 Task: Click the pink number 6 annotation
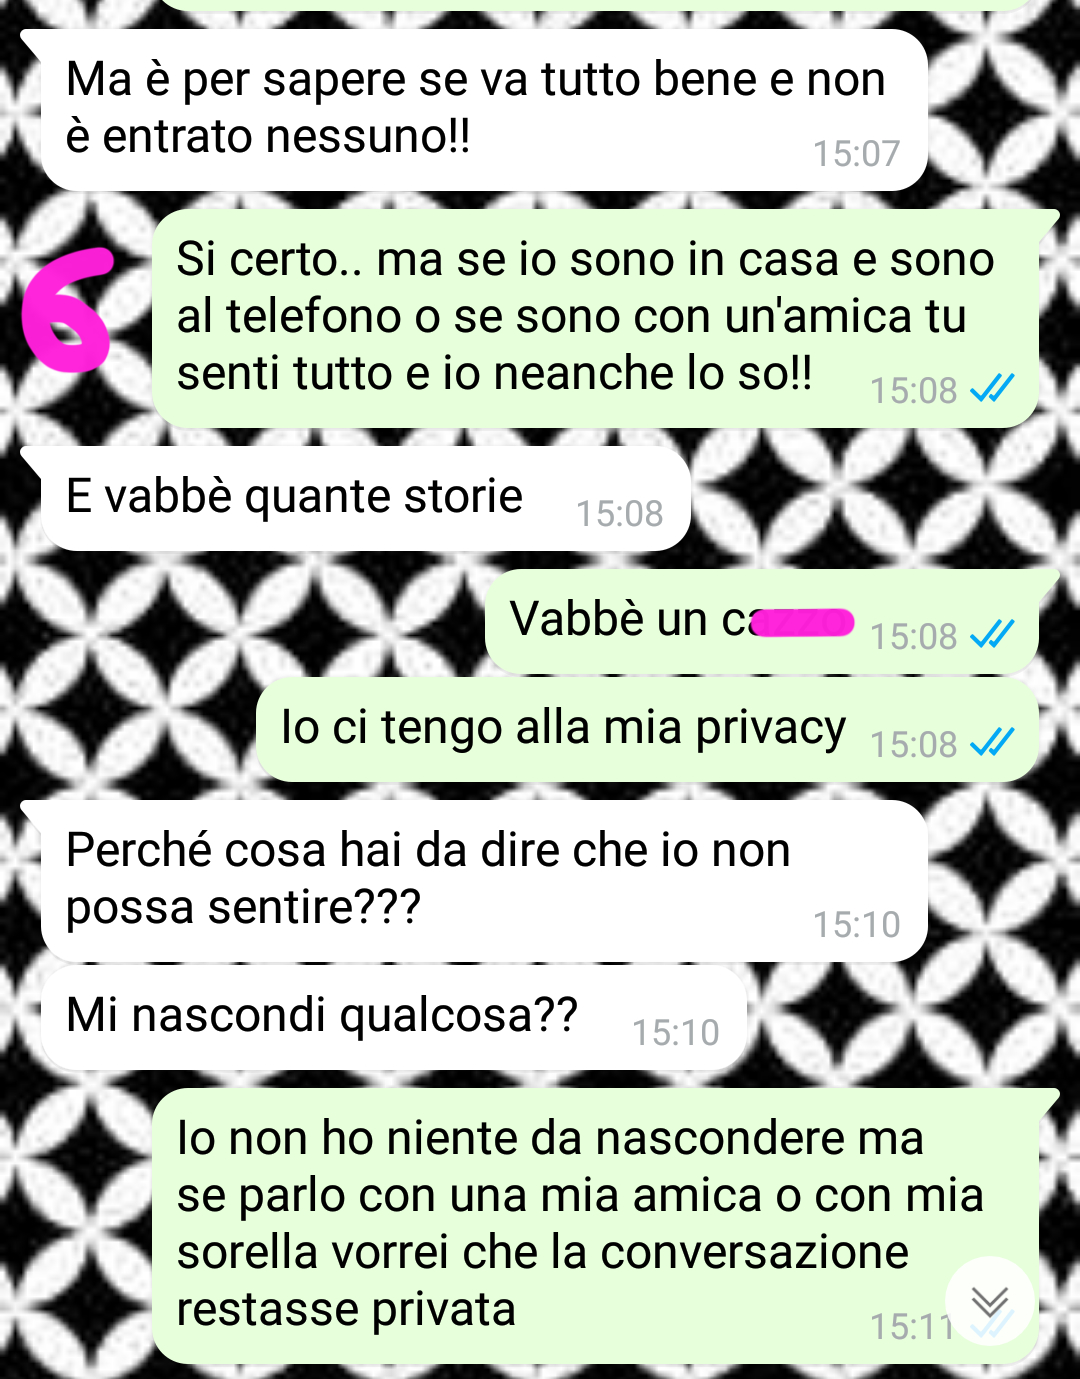pyautogui.click(x=67, y=309)
